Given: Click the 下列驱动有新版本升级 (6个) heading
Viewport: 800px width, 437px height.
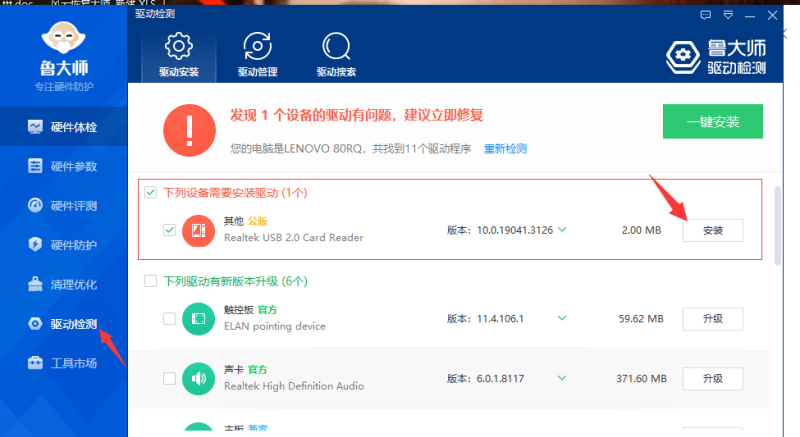Looking at the screenshot, I should 235,281.
